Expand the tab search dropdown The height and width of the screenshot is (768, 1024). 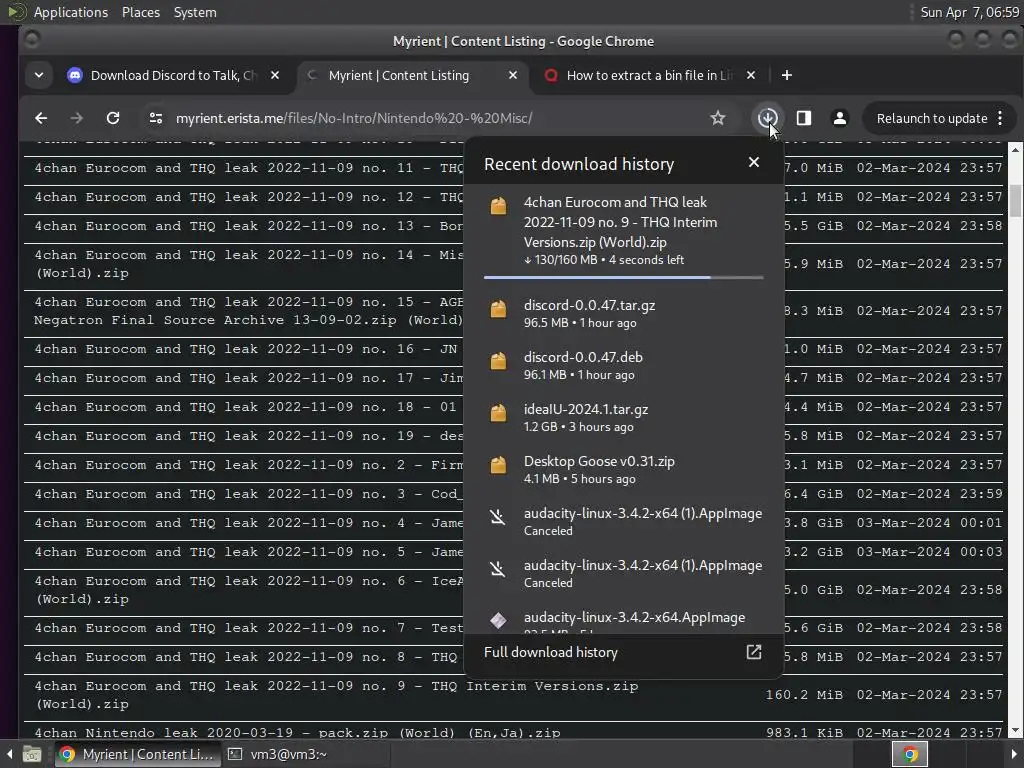click(39, 75)
